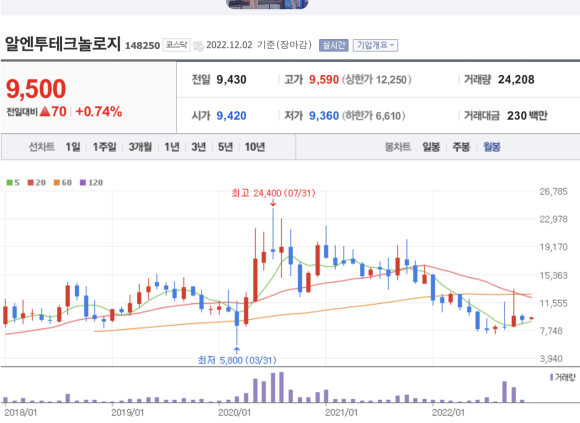Click the 2022.12.02 기준(장마감) date text
580x423 pixels.
259,45
